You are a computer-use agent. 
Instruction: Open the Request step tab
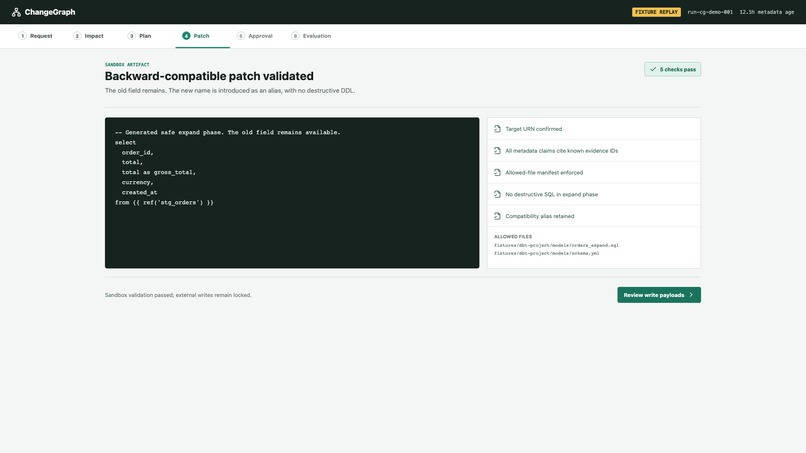click(x=35, y=36)
